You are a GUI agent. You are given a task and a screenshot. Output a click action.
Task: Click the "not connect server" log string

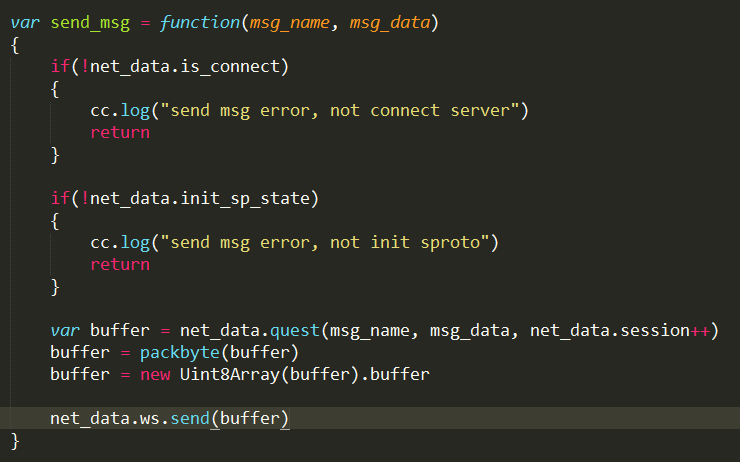click(x=344, y=111)
